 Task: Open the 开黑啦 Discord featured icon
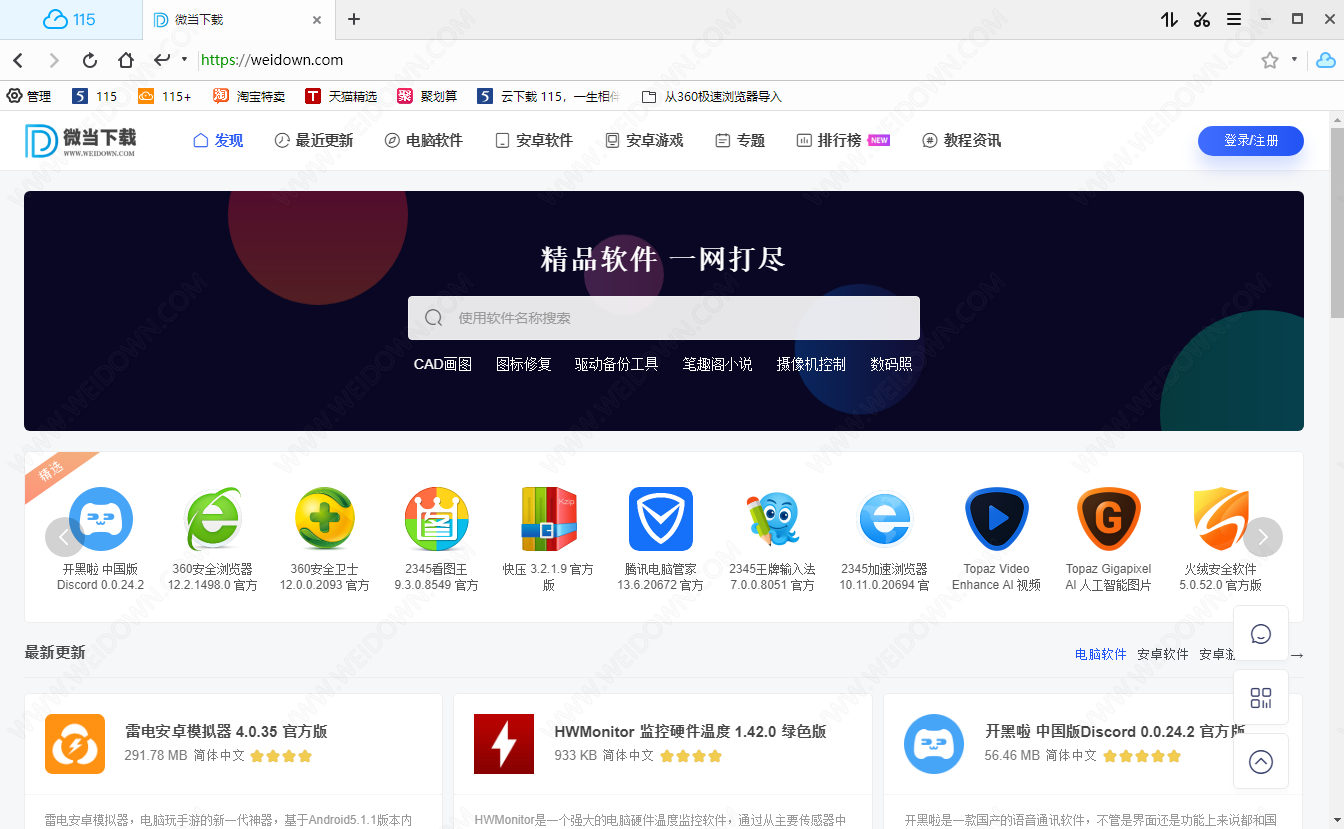click(101, 520)
